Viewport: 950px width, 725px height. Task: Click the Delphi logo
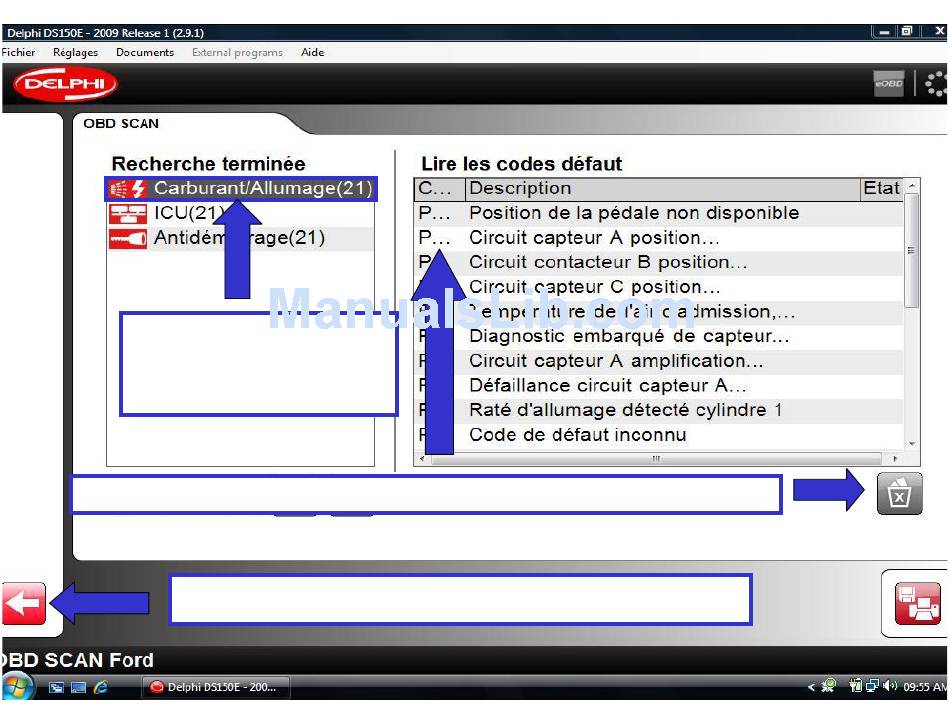pos(65,84)
